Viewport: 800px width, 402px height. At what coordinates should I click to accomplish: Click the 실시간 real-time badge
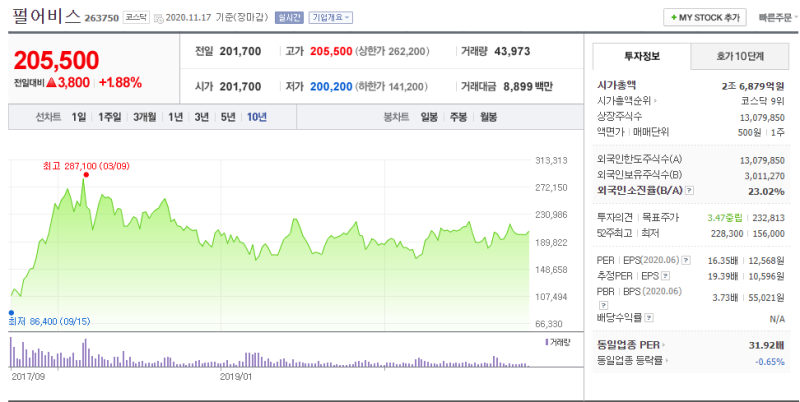[289, 18]
